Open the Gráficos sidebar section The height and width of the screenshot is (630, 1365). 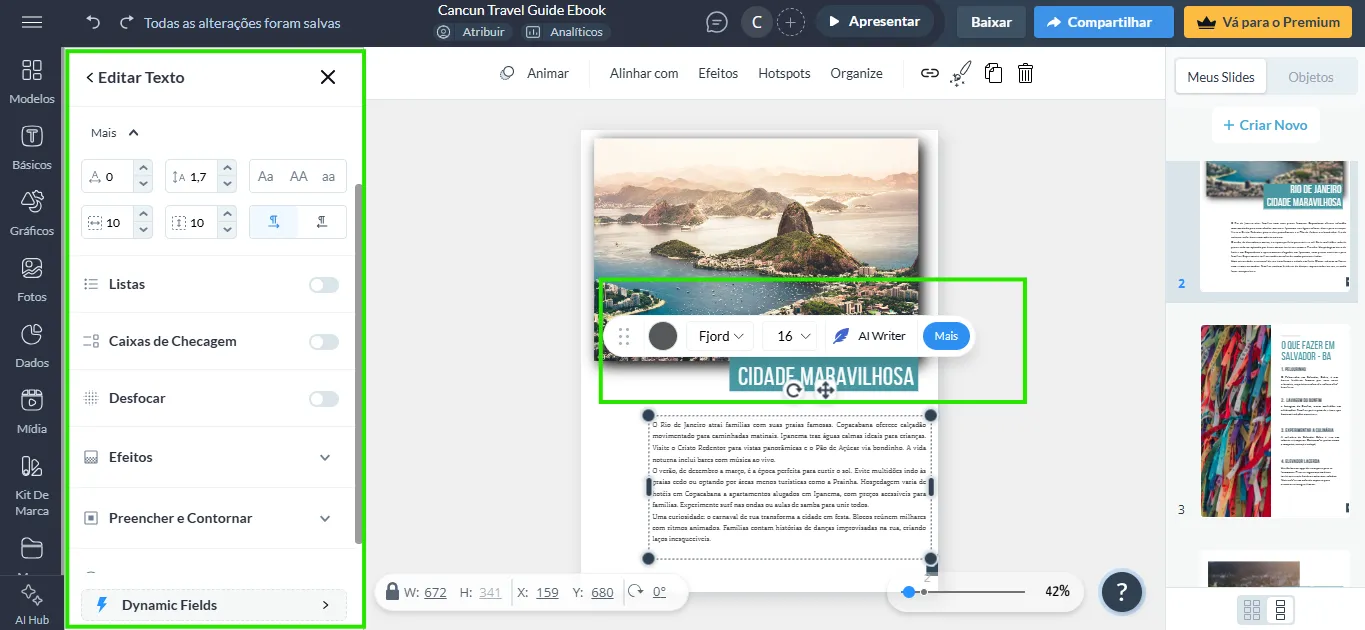coord(32,213)
